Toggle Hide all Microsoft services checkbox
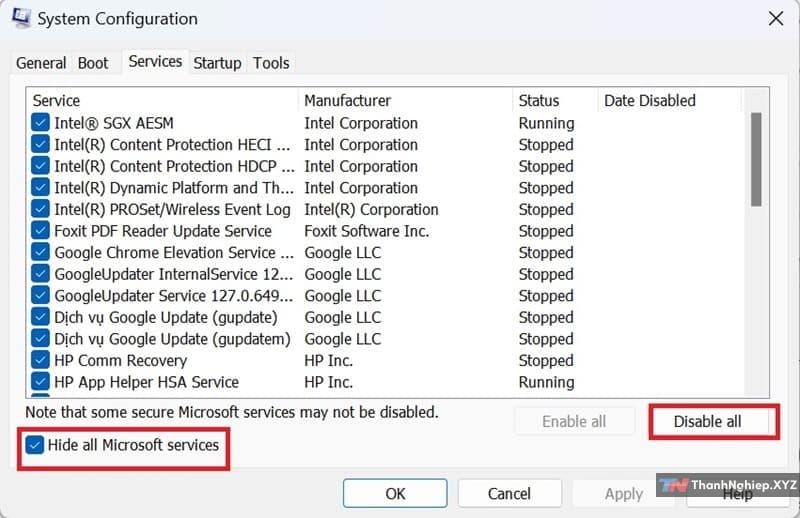Screen dimensions: 800x518 pos(35,445)
